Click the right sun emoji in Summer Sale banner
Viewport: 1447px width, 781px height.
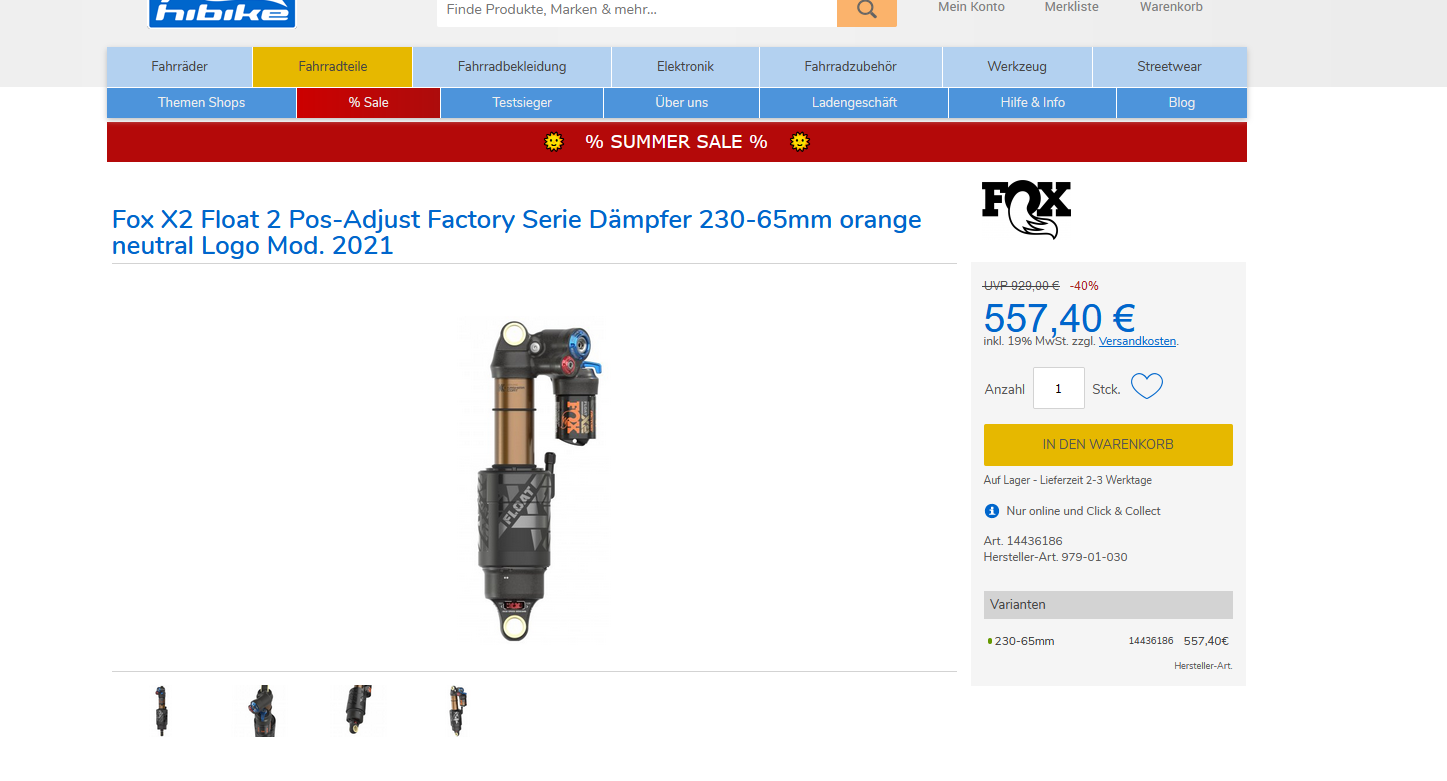point(799,142)
